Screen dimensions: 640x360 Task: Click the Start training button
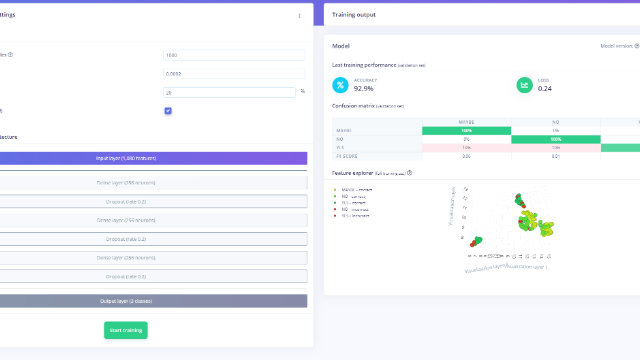point(126,330)
